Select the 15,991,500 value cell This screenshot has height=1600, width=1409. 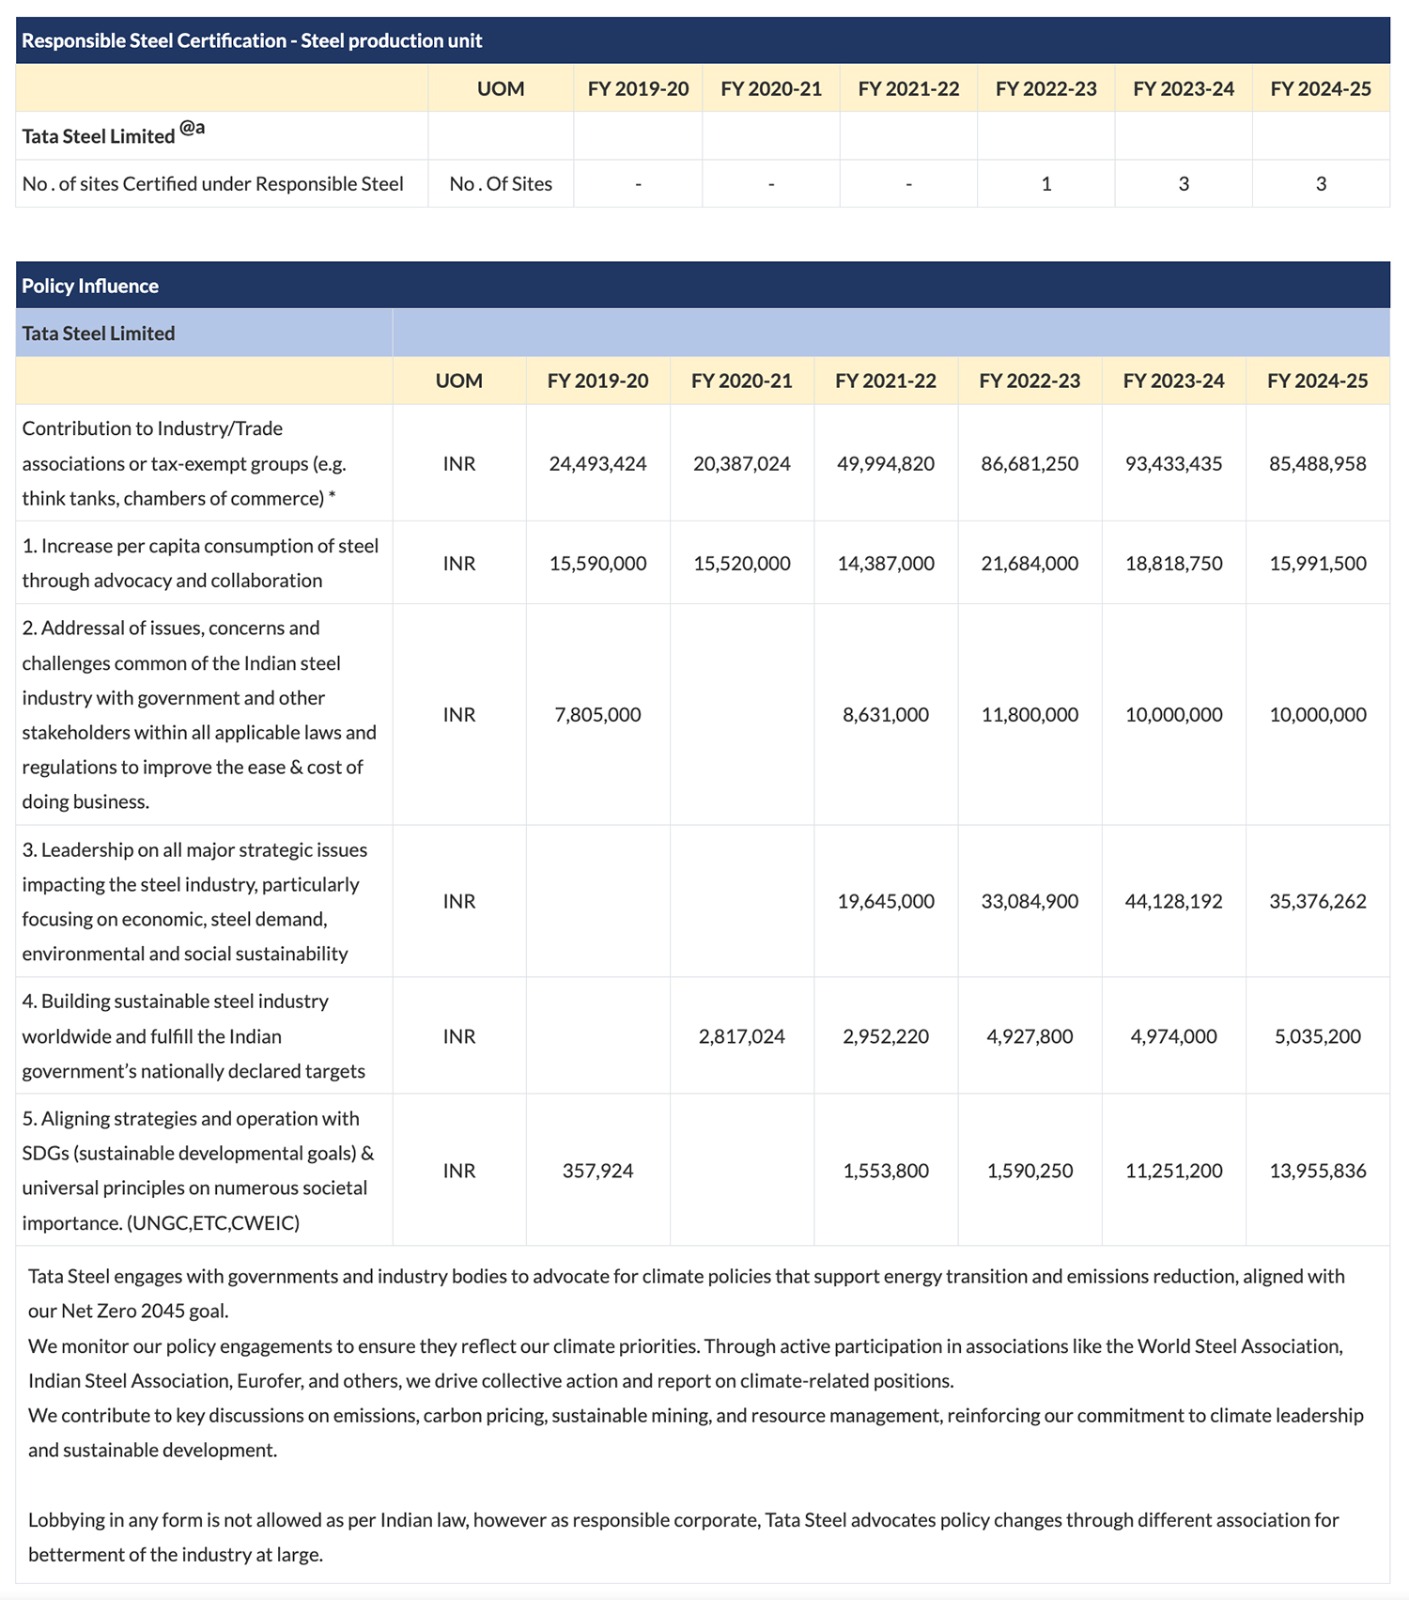1317,563
